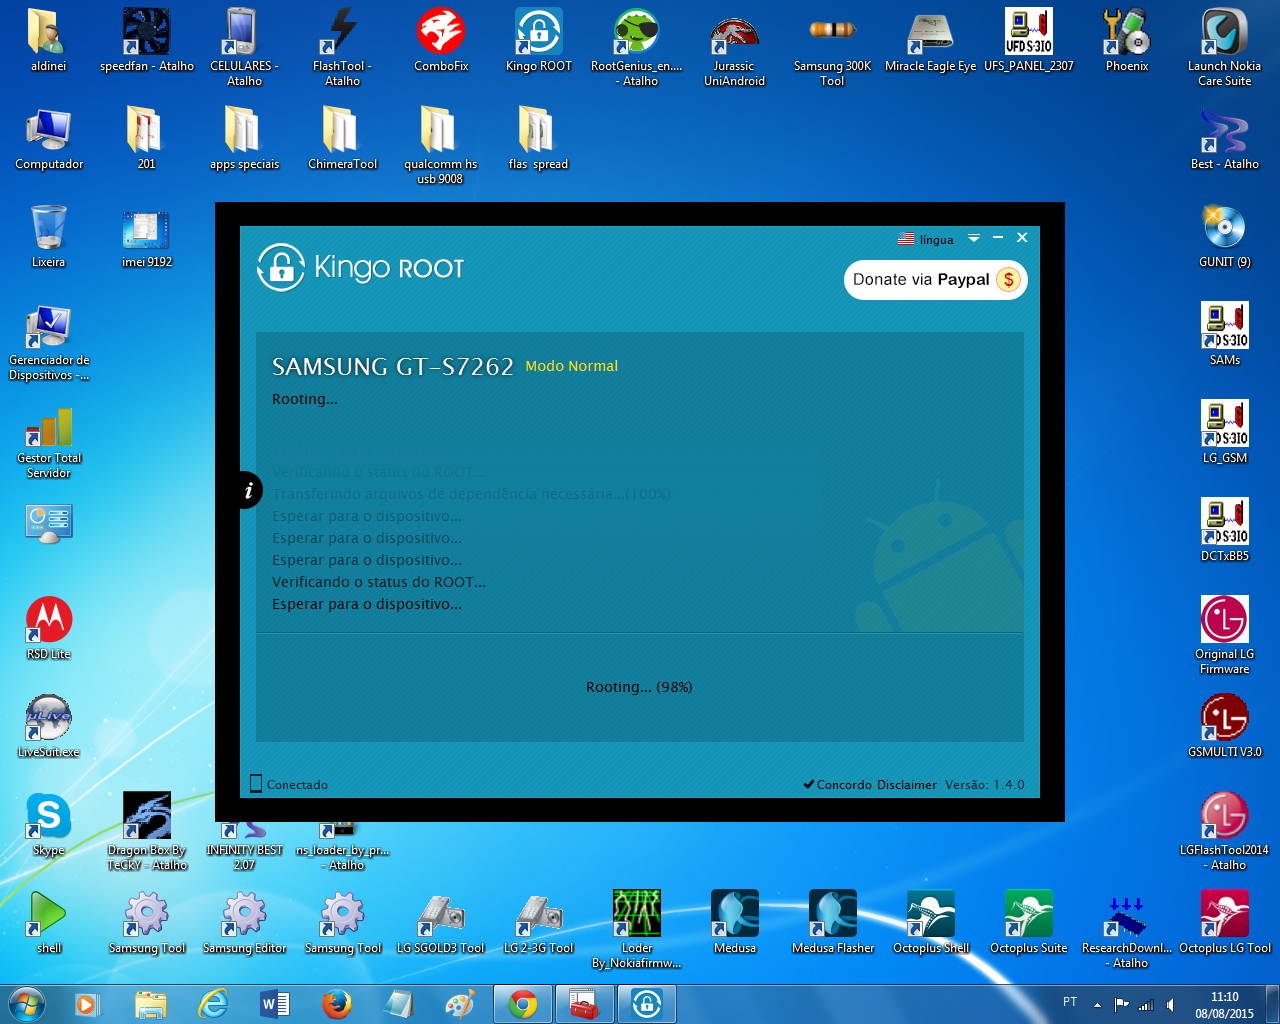Screen dimensions: 1280x1024
Task: Select the GUNIT (9) disc icon
Action: 1225,237
